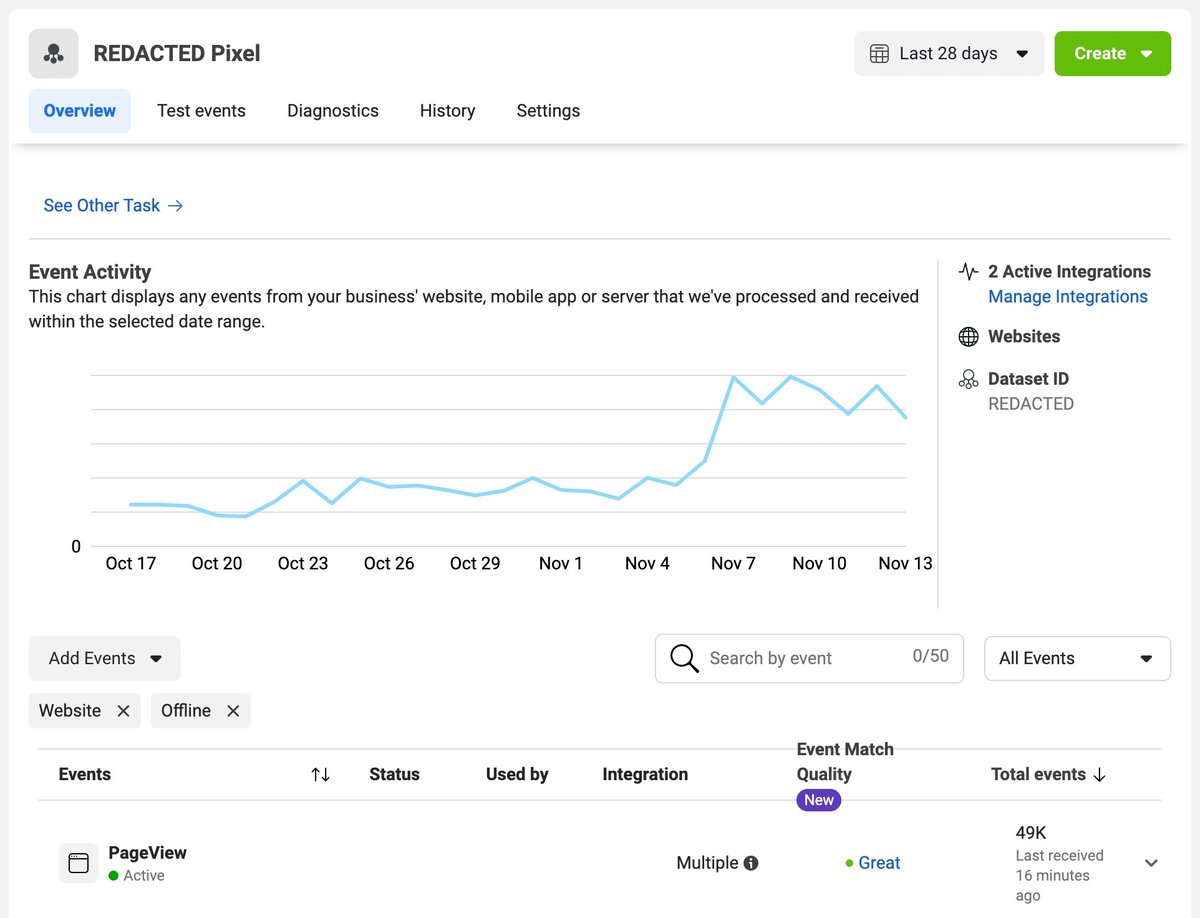The image size is (1200, 918).
Task: Click the arrow in See Other Task
Action: 175,205
